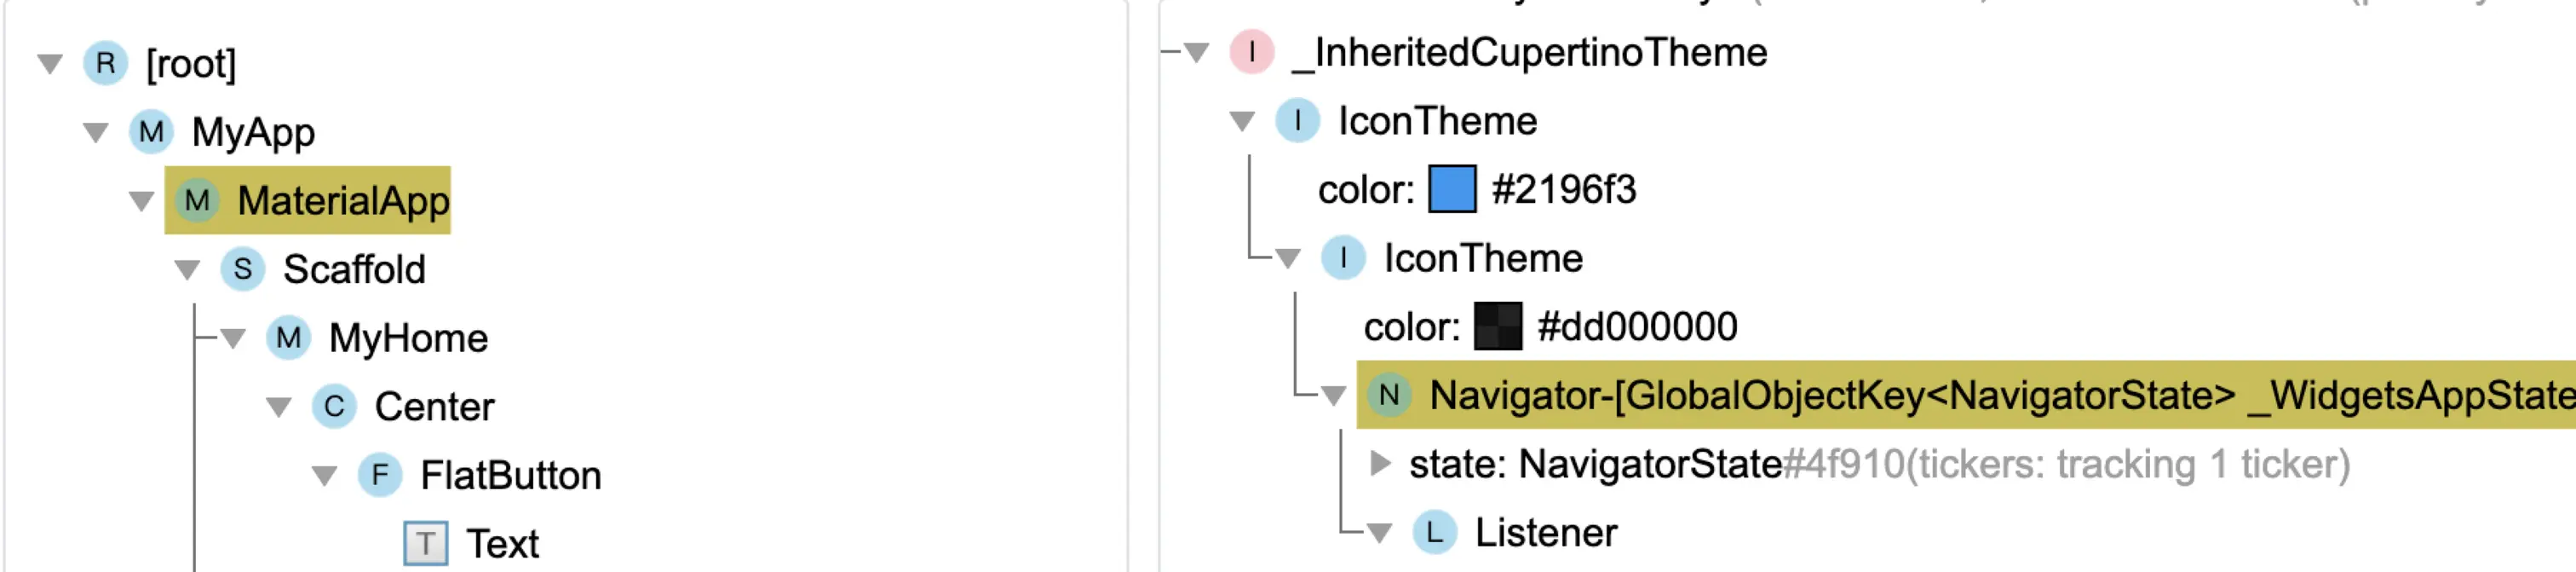Collapse the MaterialApp node arrow
The image size is (2576, 572).
click(x=142, y=201)
